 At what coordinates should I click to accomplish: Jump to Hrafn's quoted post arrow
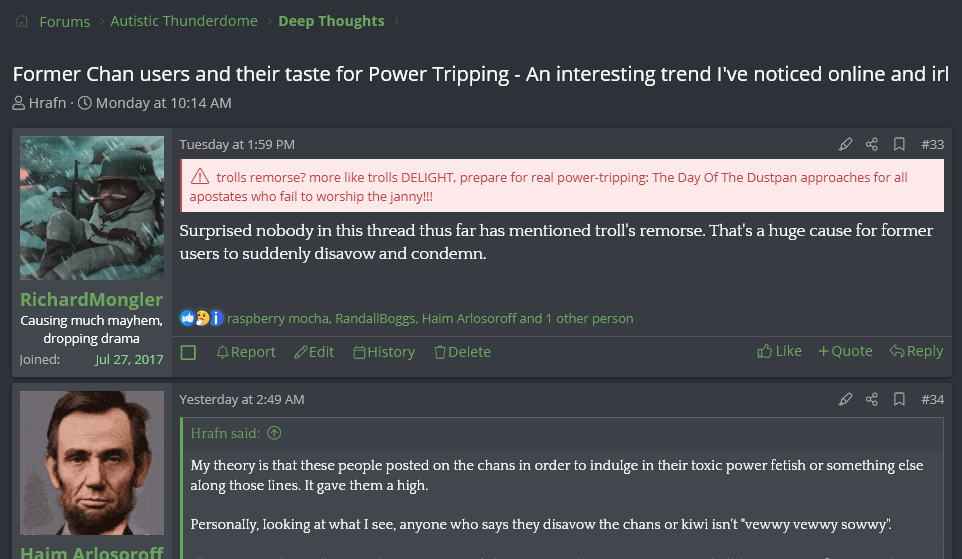274,433
